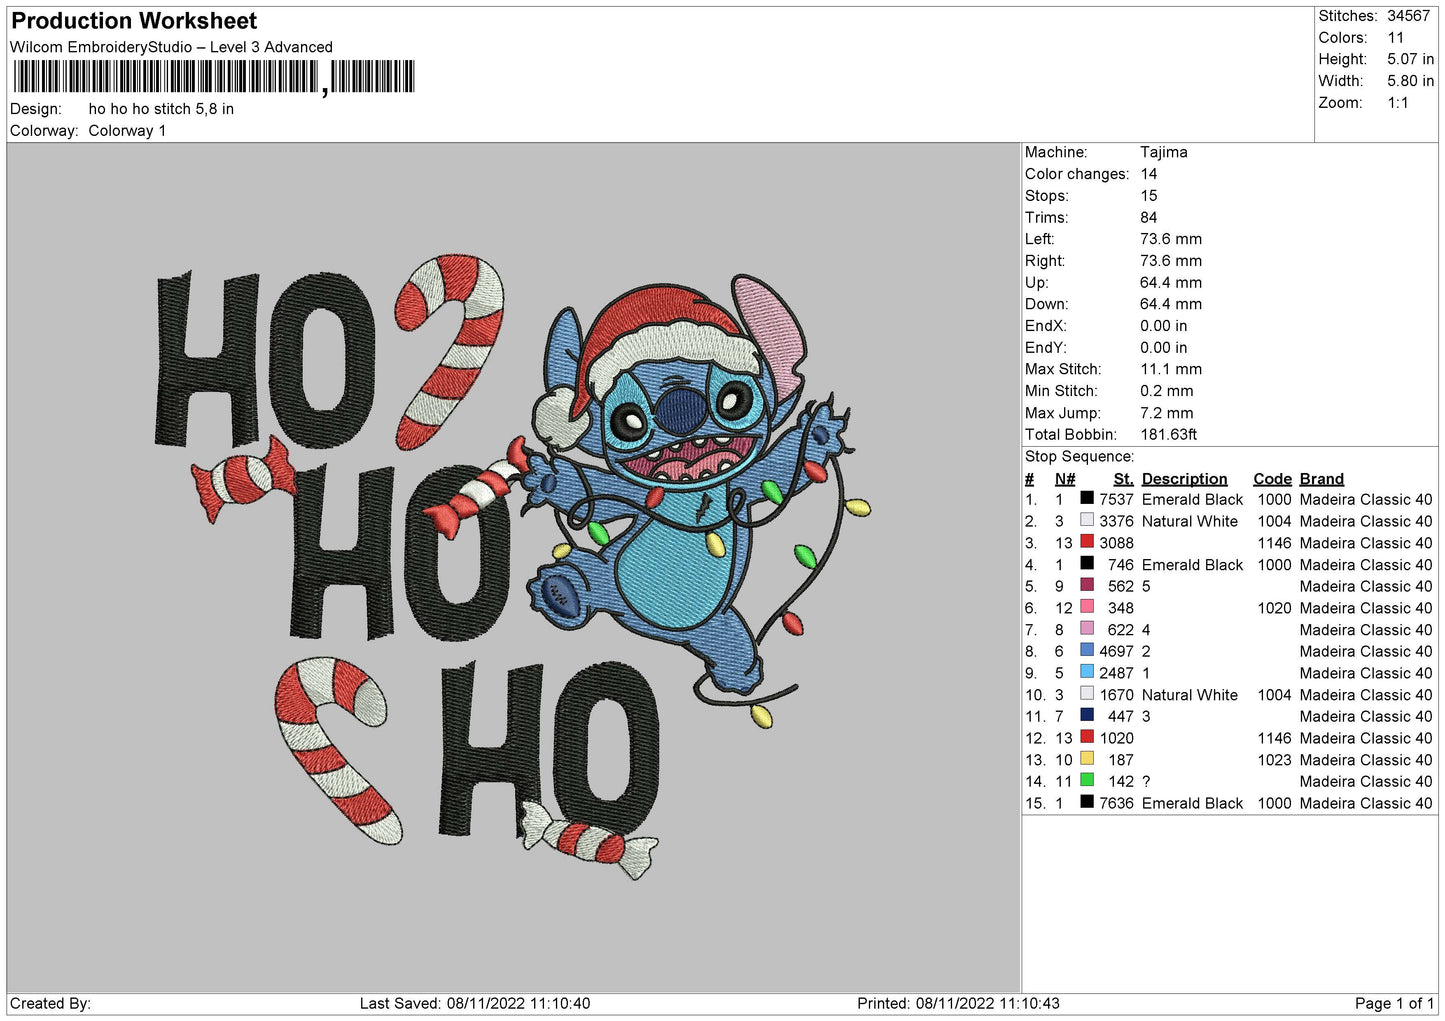The width and height of the screenshot is (1445, 1021).
Task: Click 'Natural White' in stop row 10
Action: point(1190,696)
